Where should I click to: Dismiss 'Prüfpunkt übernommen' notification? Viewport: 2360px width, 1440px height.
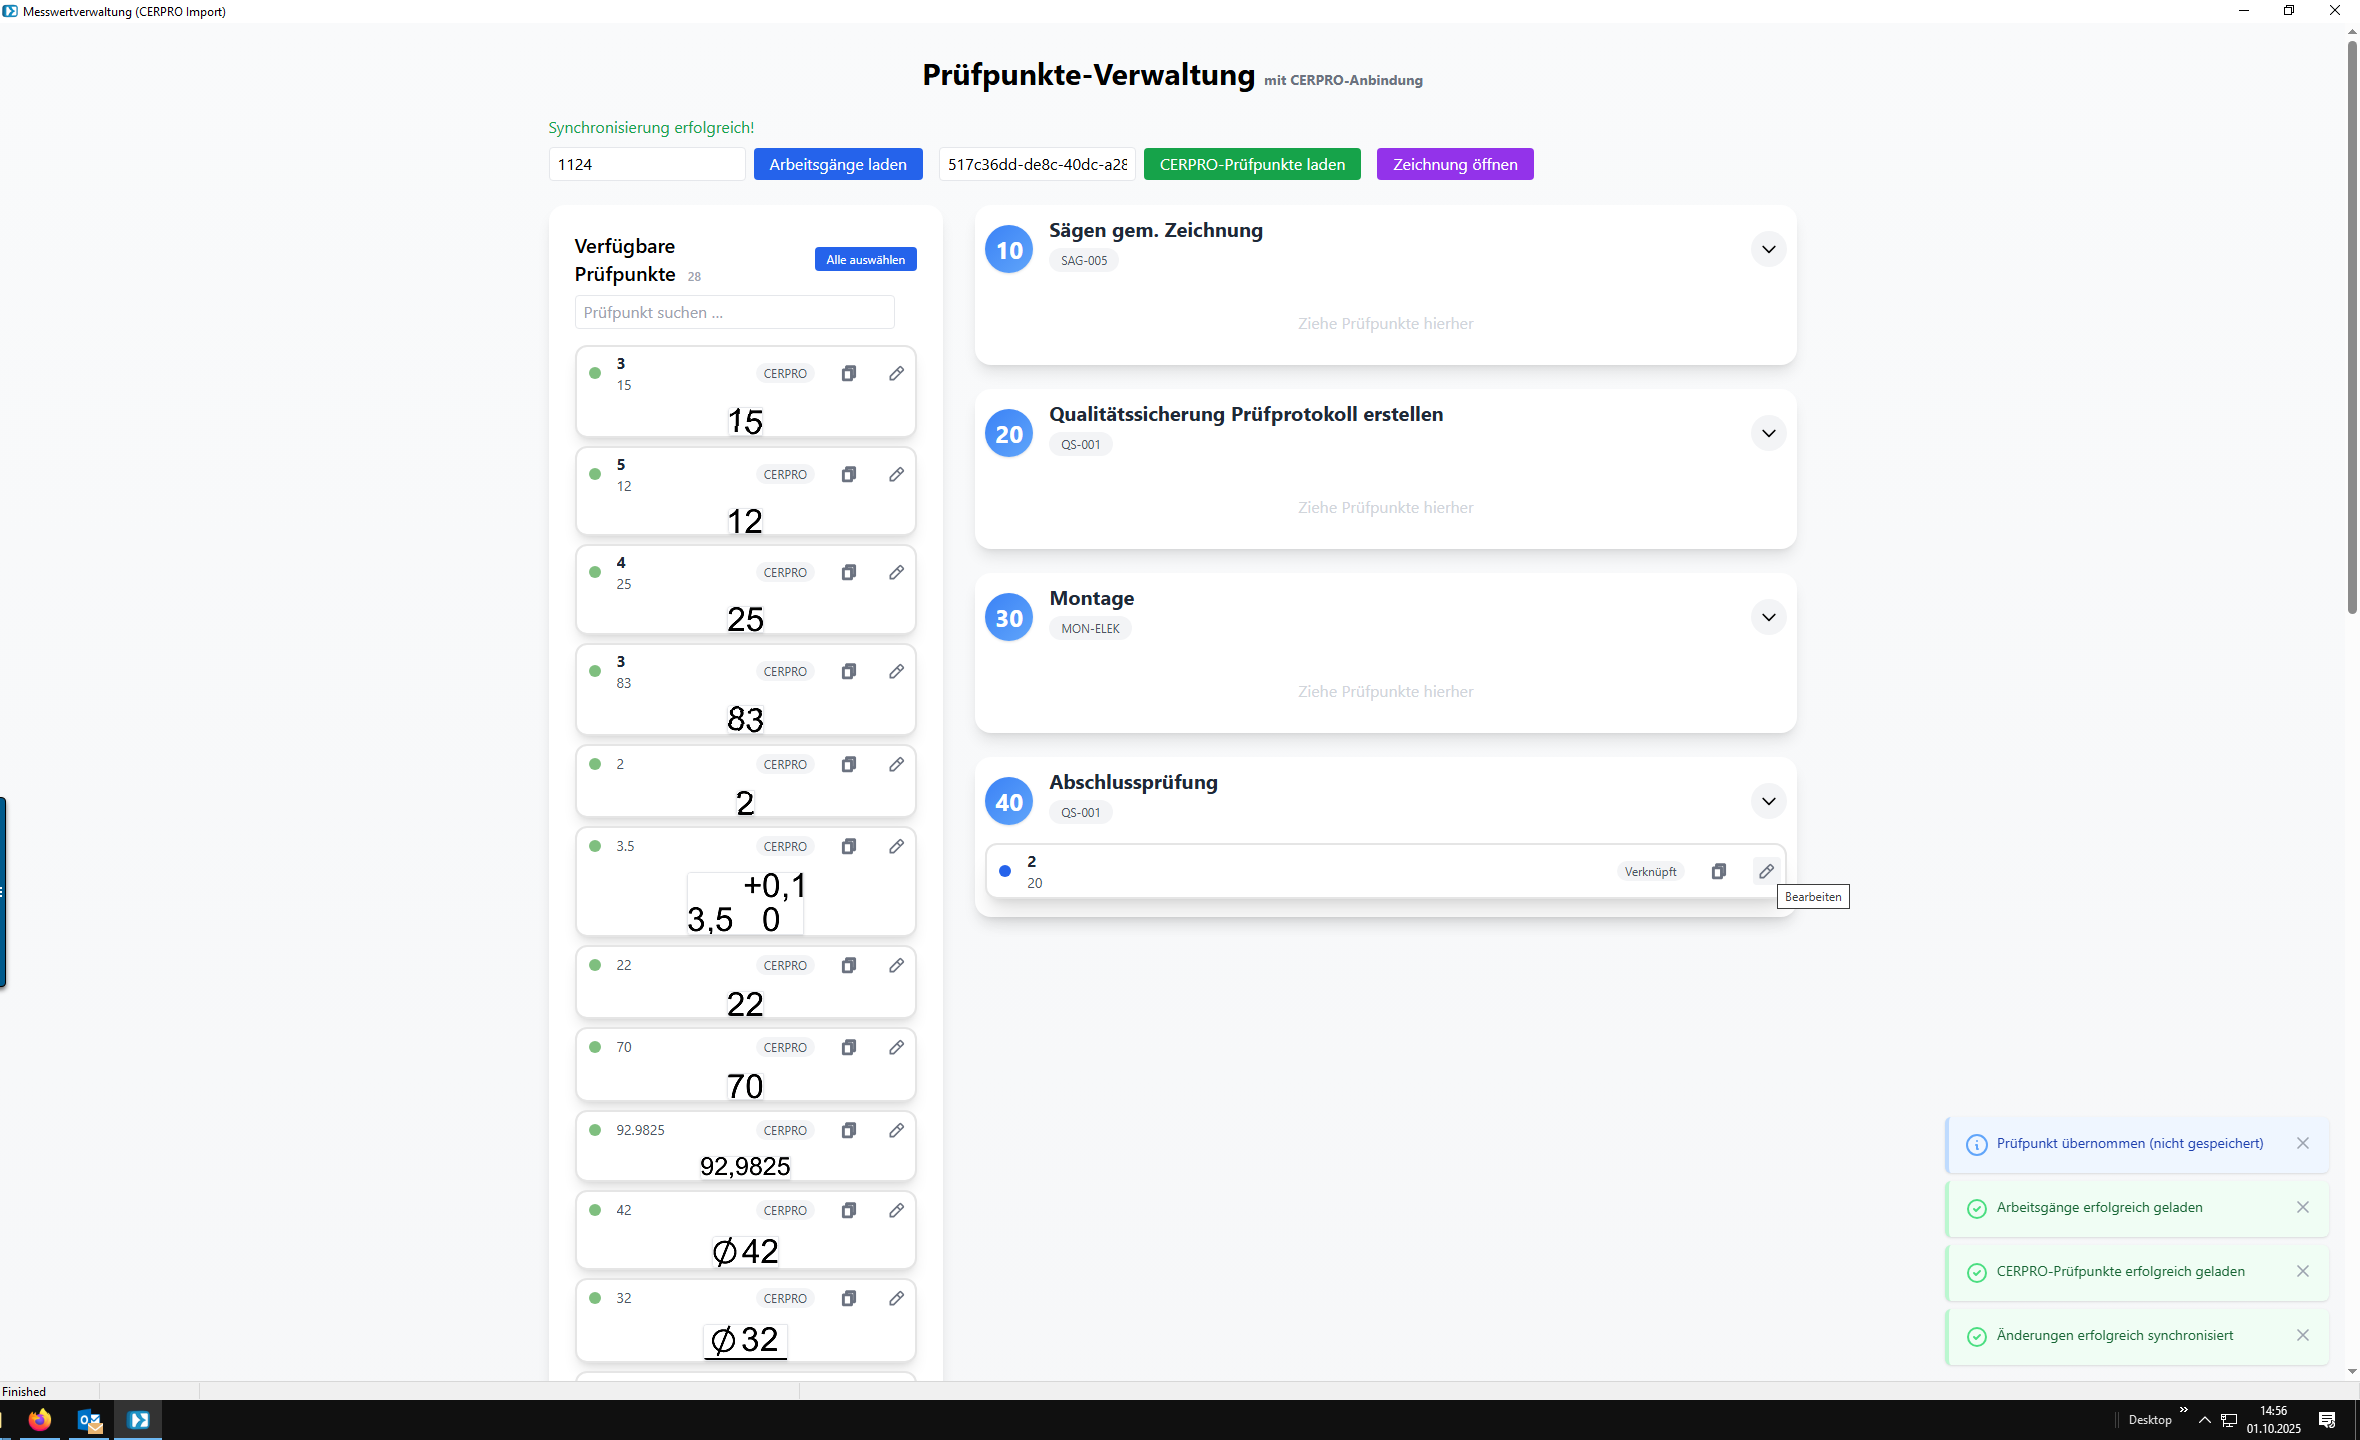pos(2303,1143)
